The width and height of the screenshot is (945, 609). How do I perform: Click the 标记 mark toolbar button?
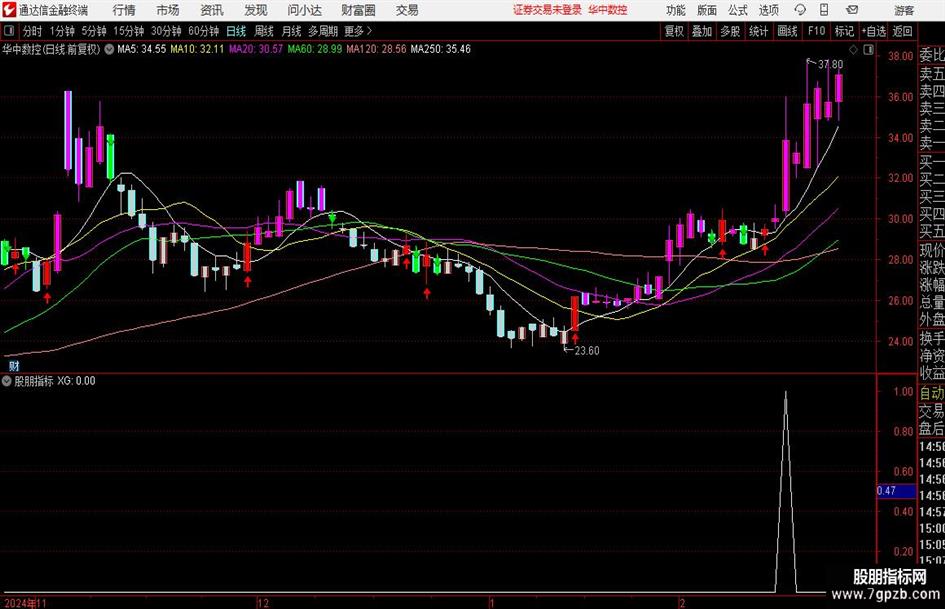click(844, 31)
